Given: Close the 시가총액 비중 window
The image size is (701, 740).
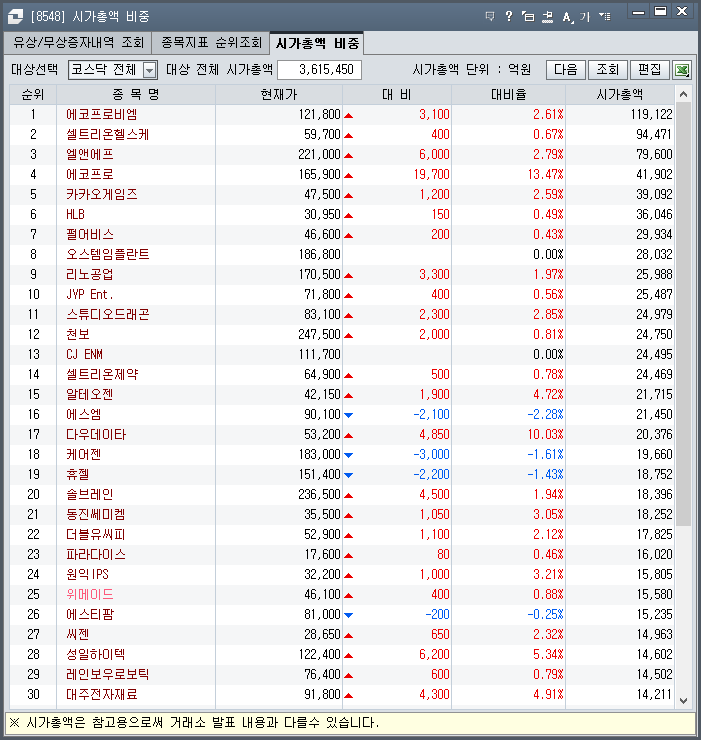Looking at the screenshot, I should [682, 12].
